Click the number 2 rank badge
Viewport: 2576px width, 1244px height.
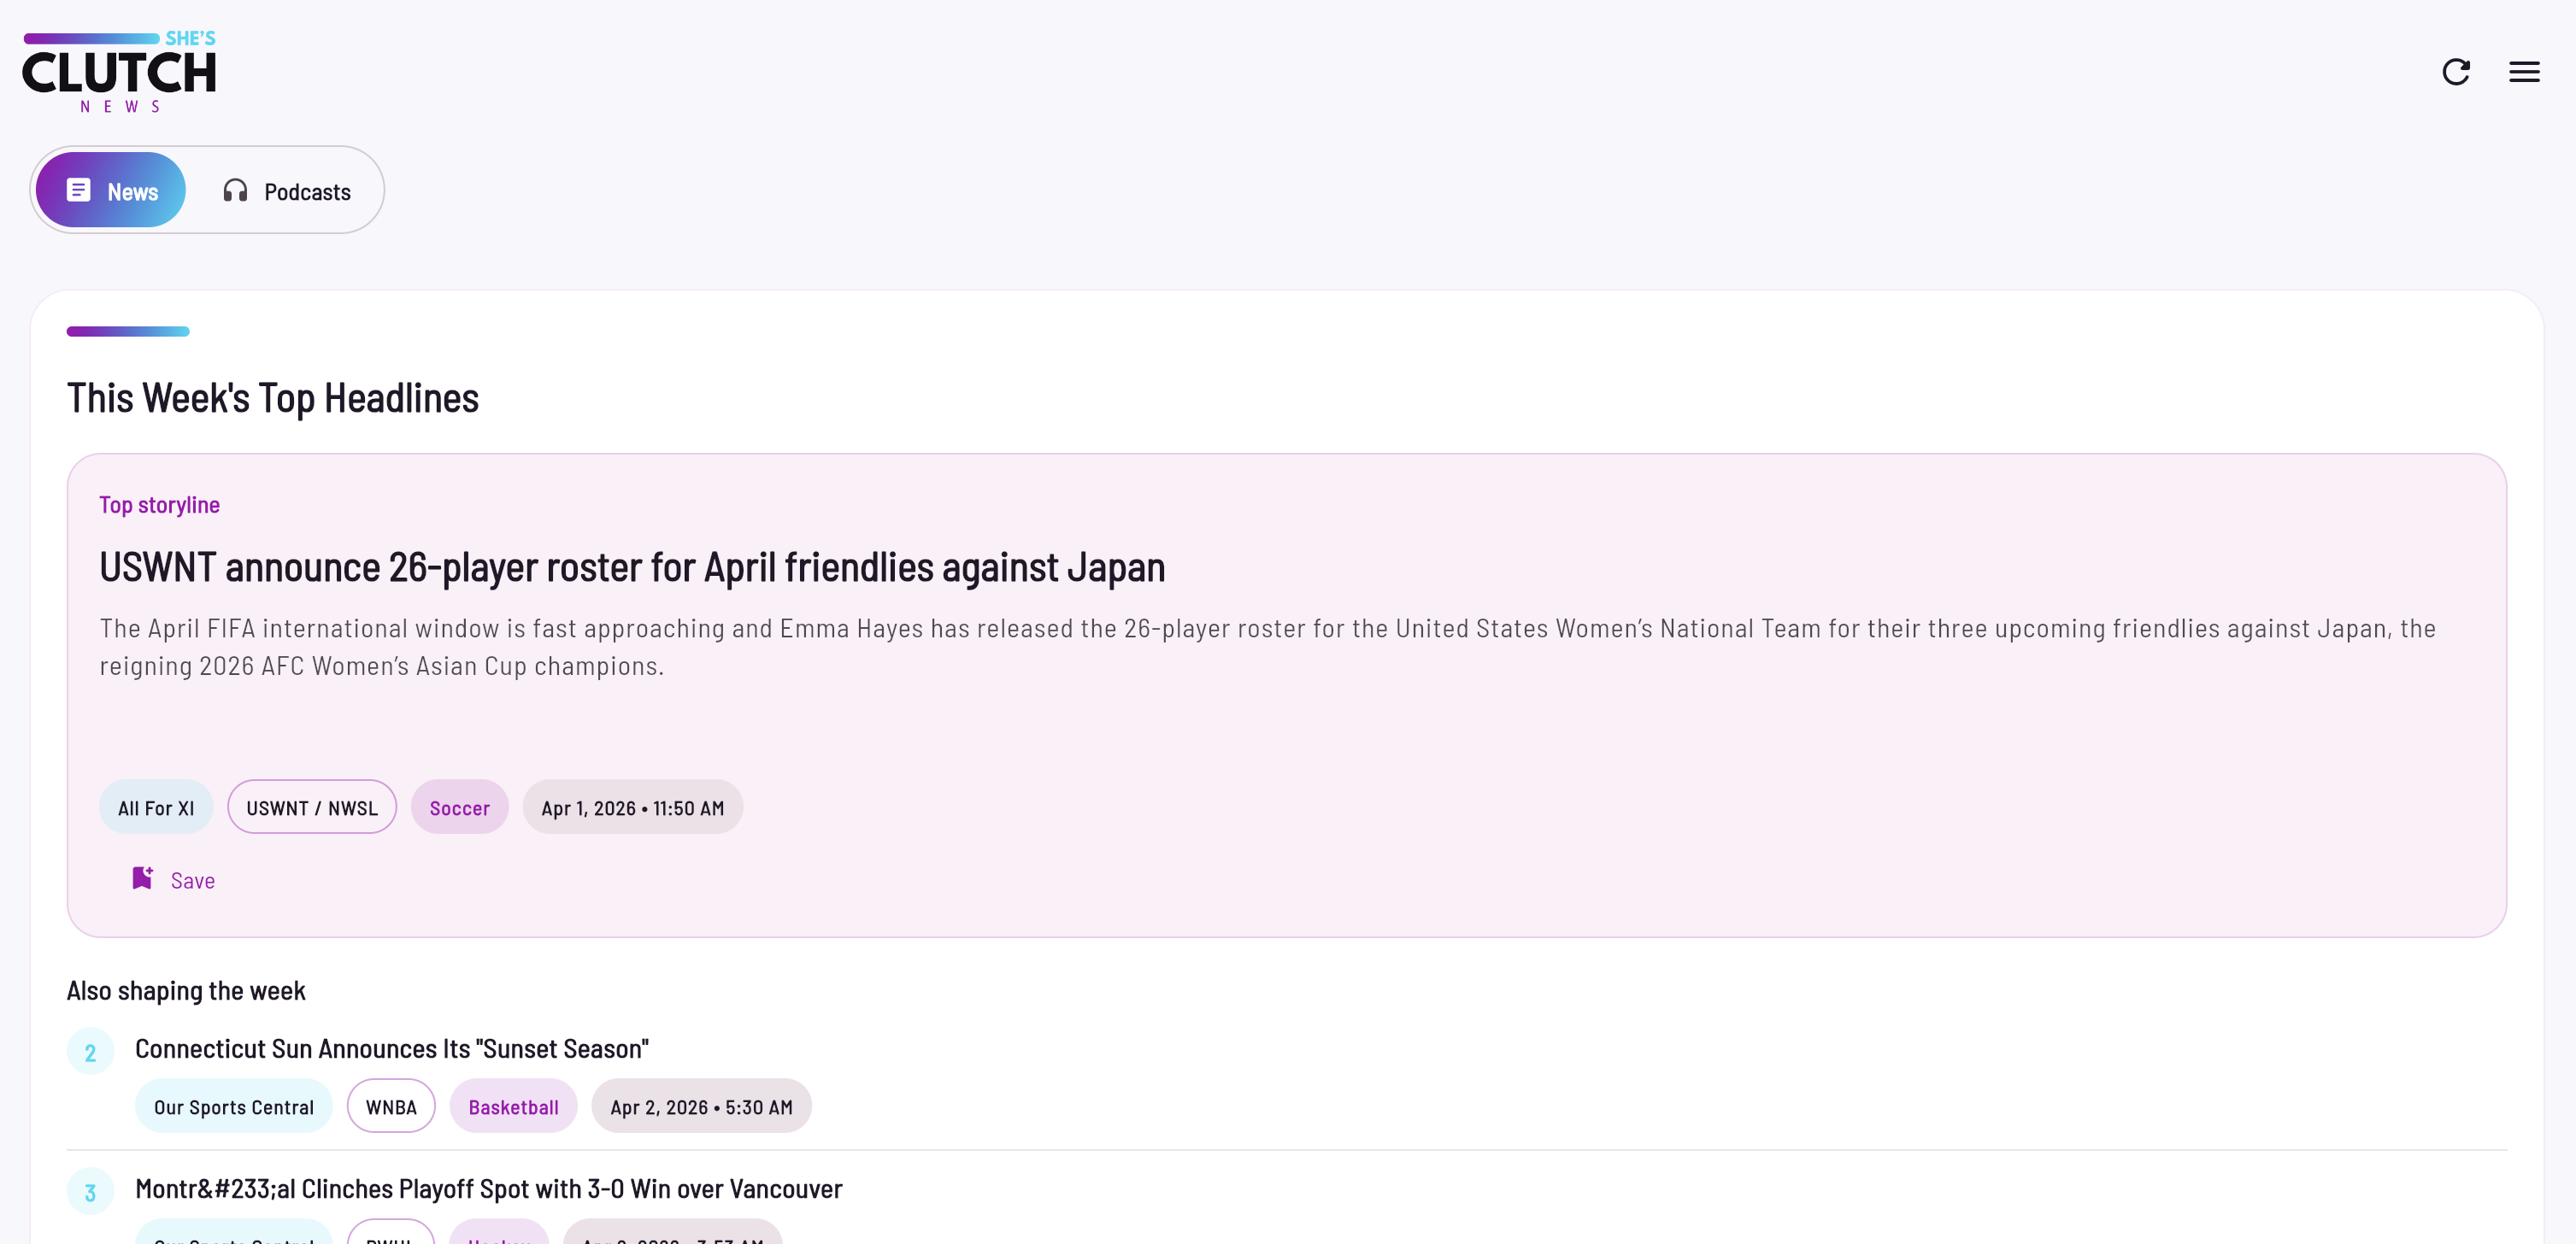pos(90,1052)
